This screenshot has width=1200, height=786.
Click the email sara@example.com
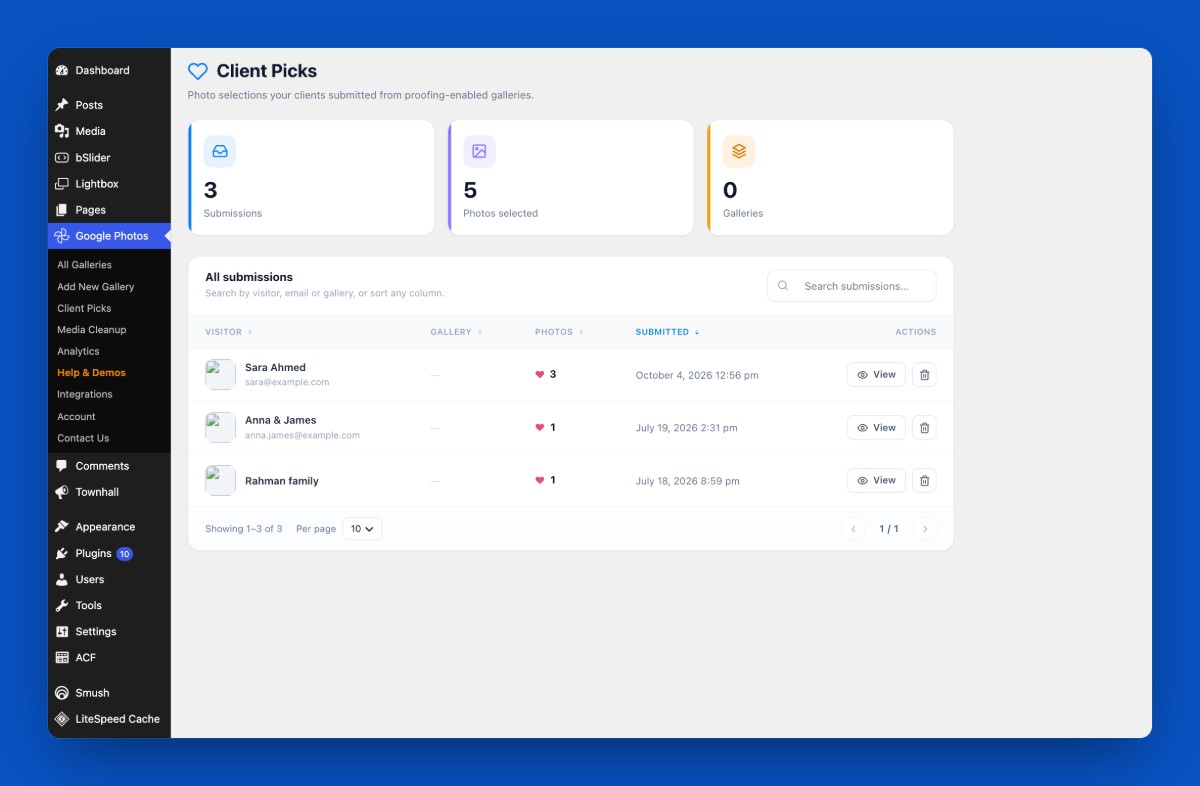(x=287, y=383)
